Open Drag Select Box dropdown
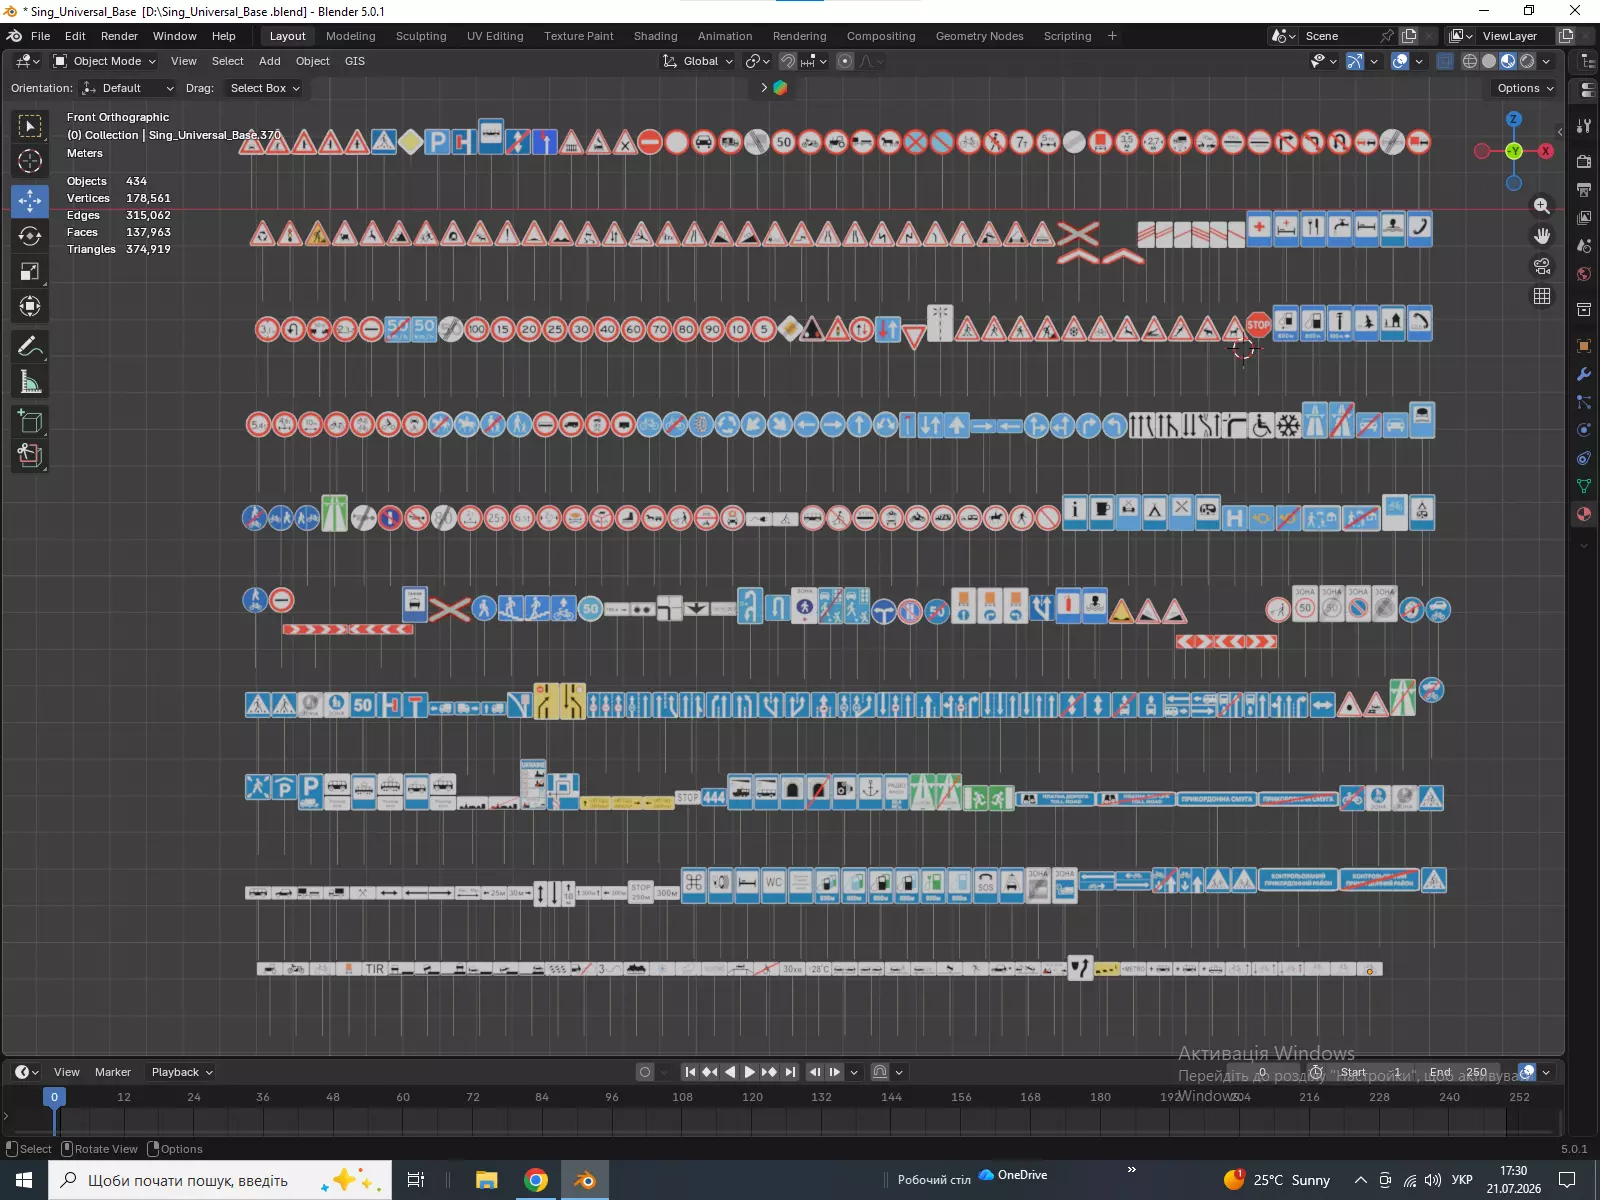This screenshot has width=1600, height=1200. pos(264,88)
